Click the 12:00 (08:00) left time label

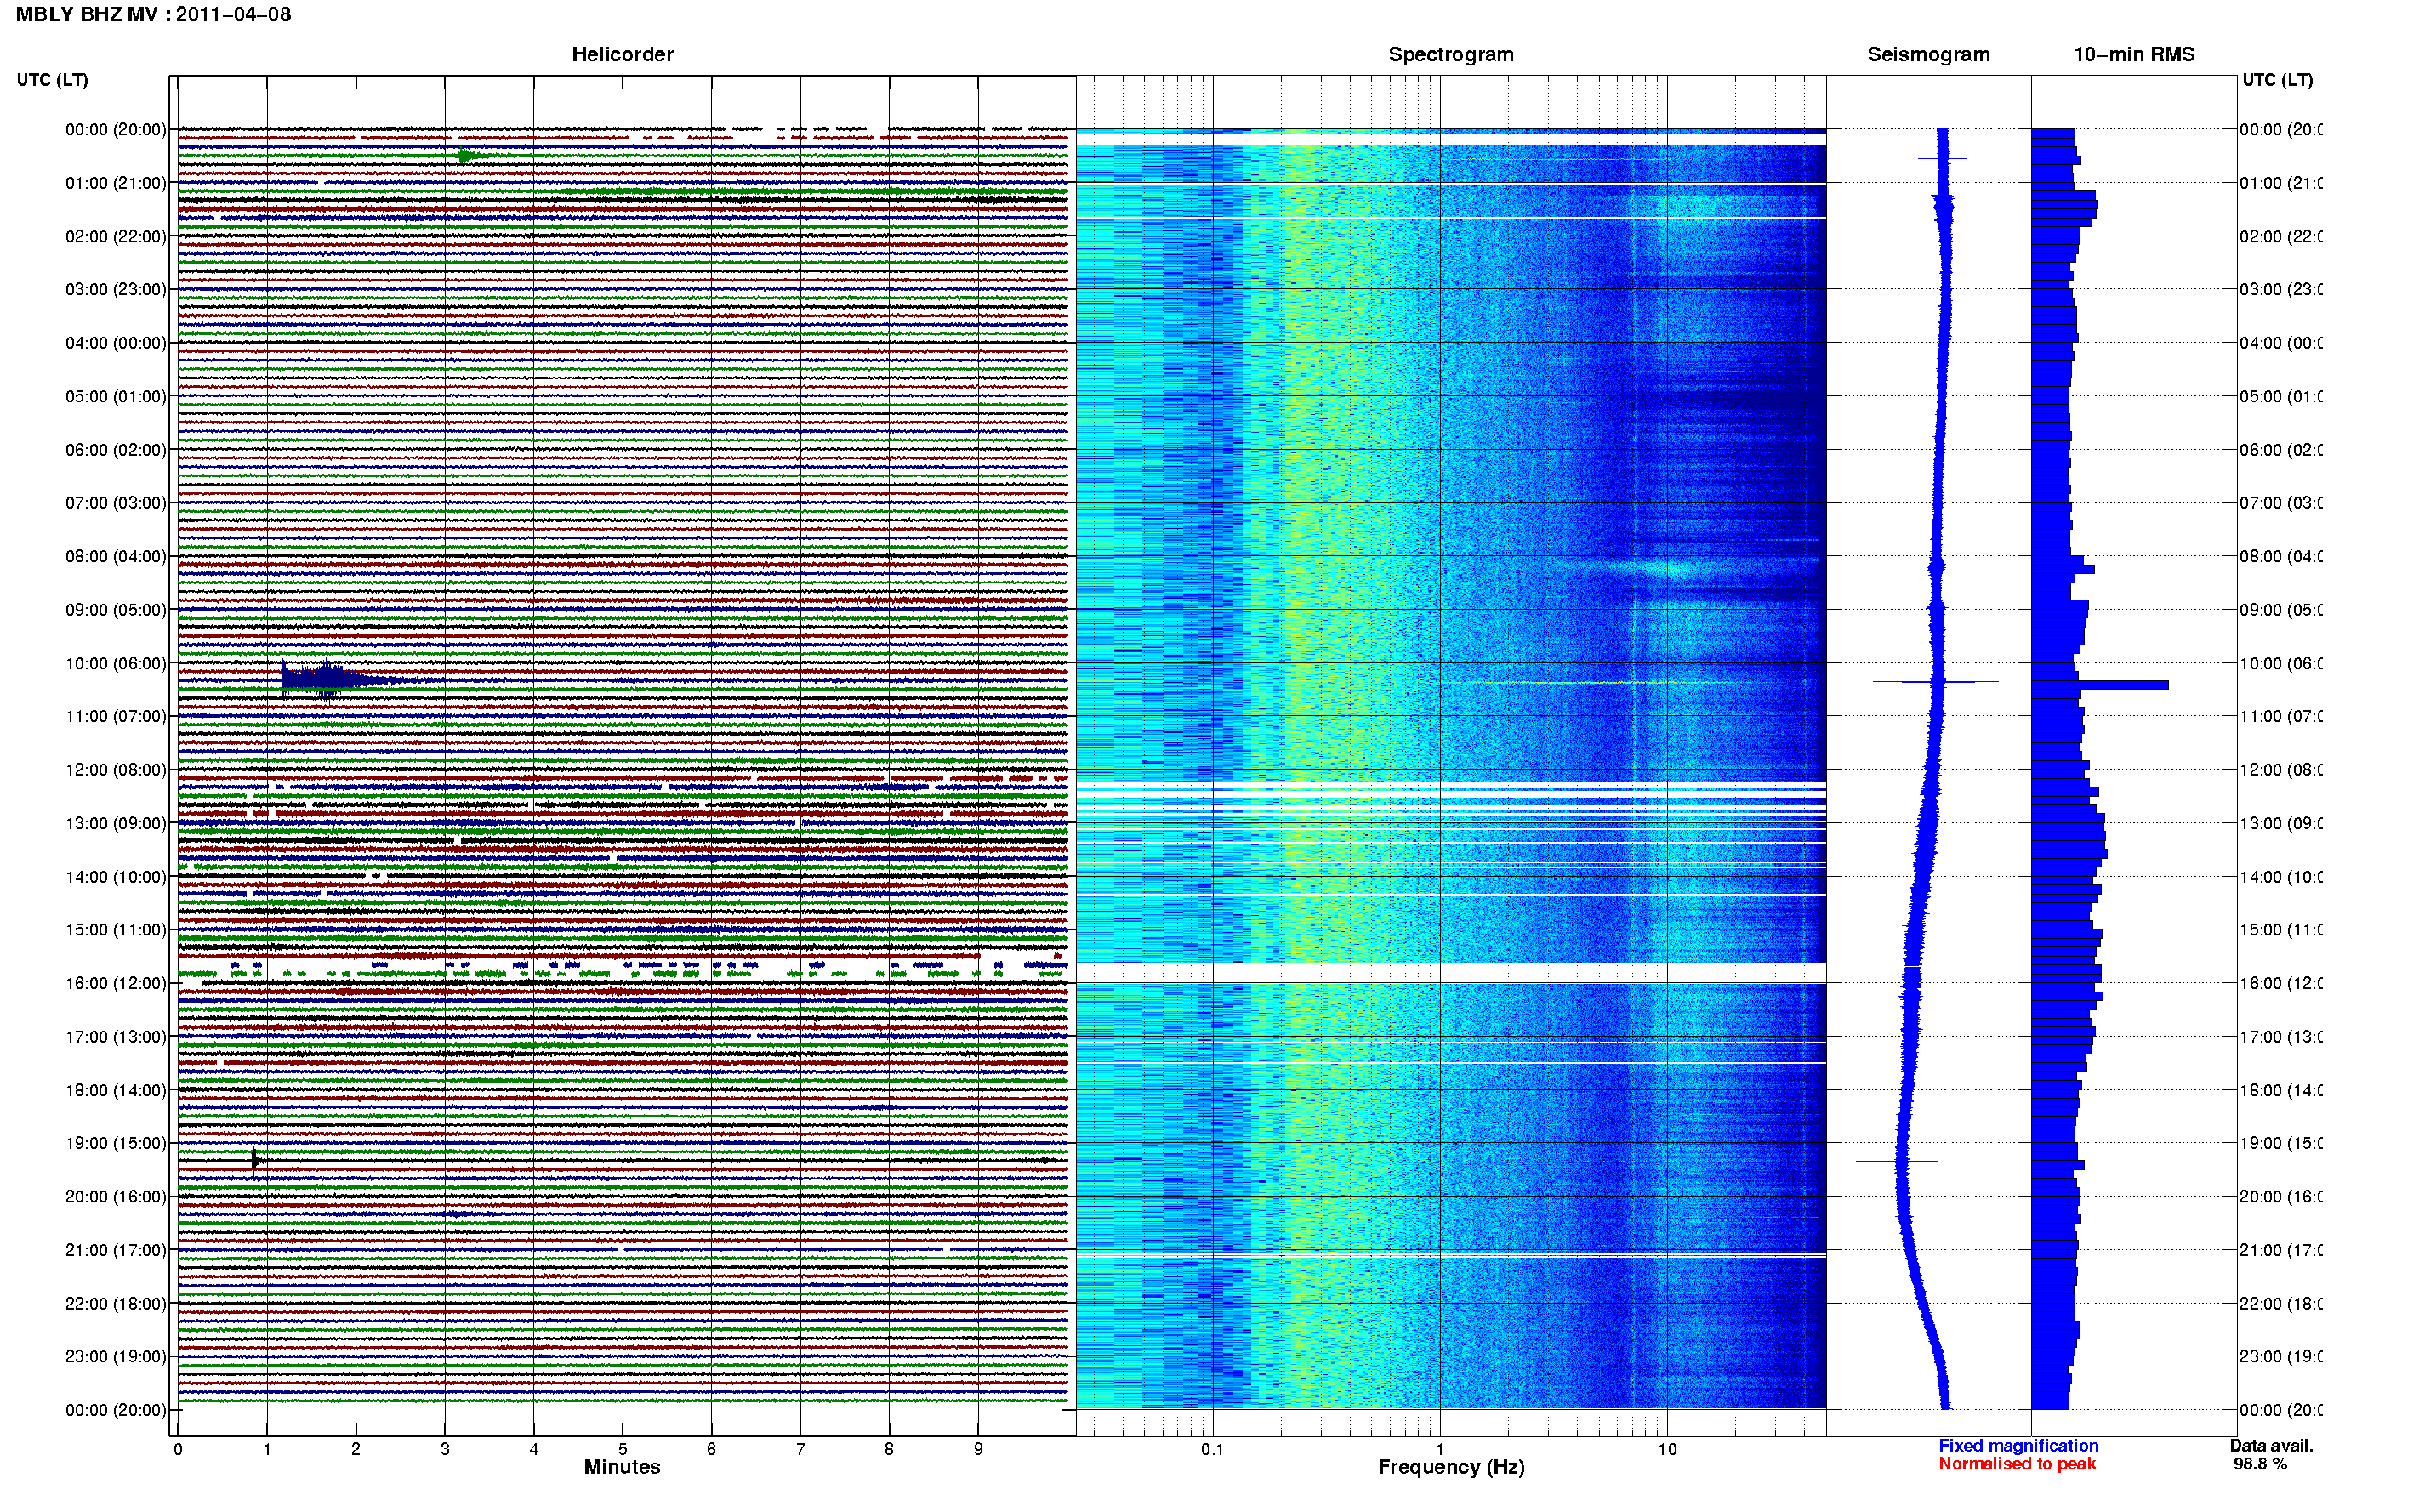tap(116, 770)
